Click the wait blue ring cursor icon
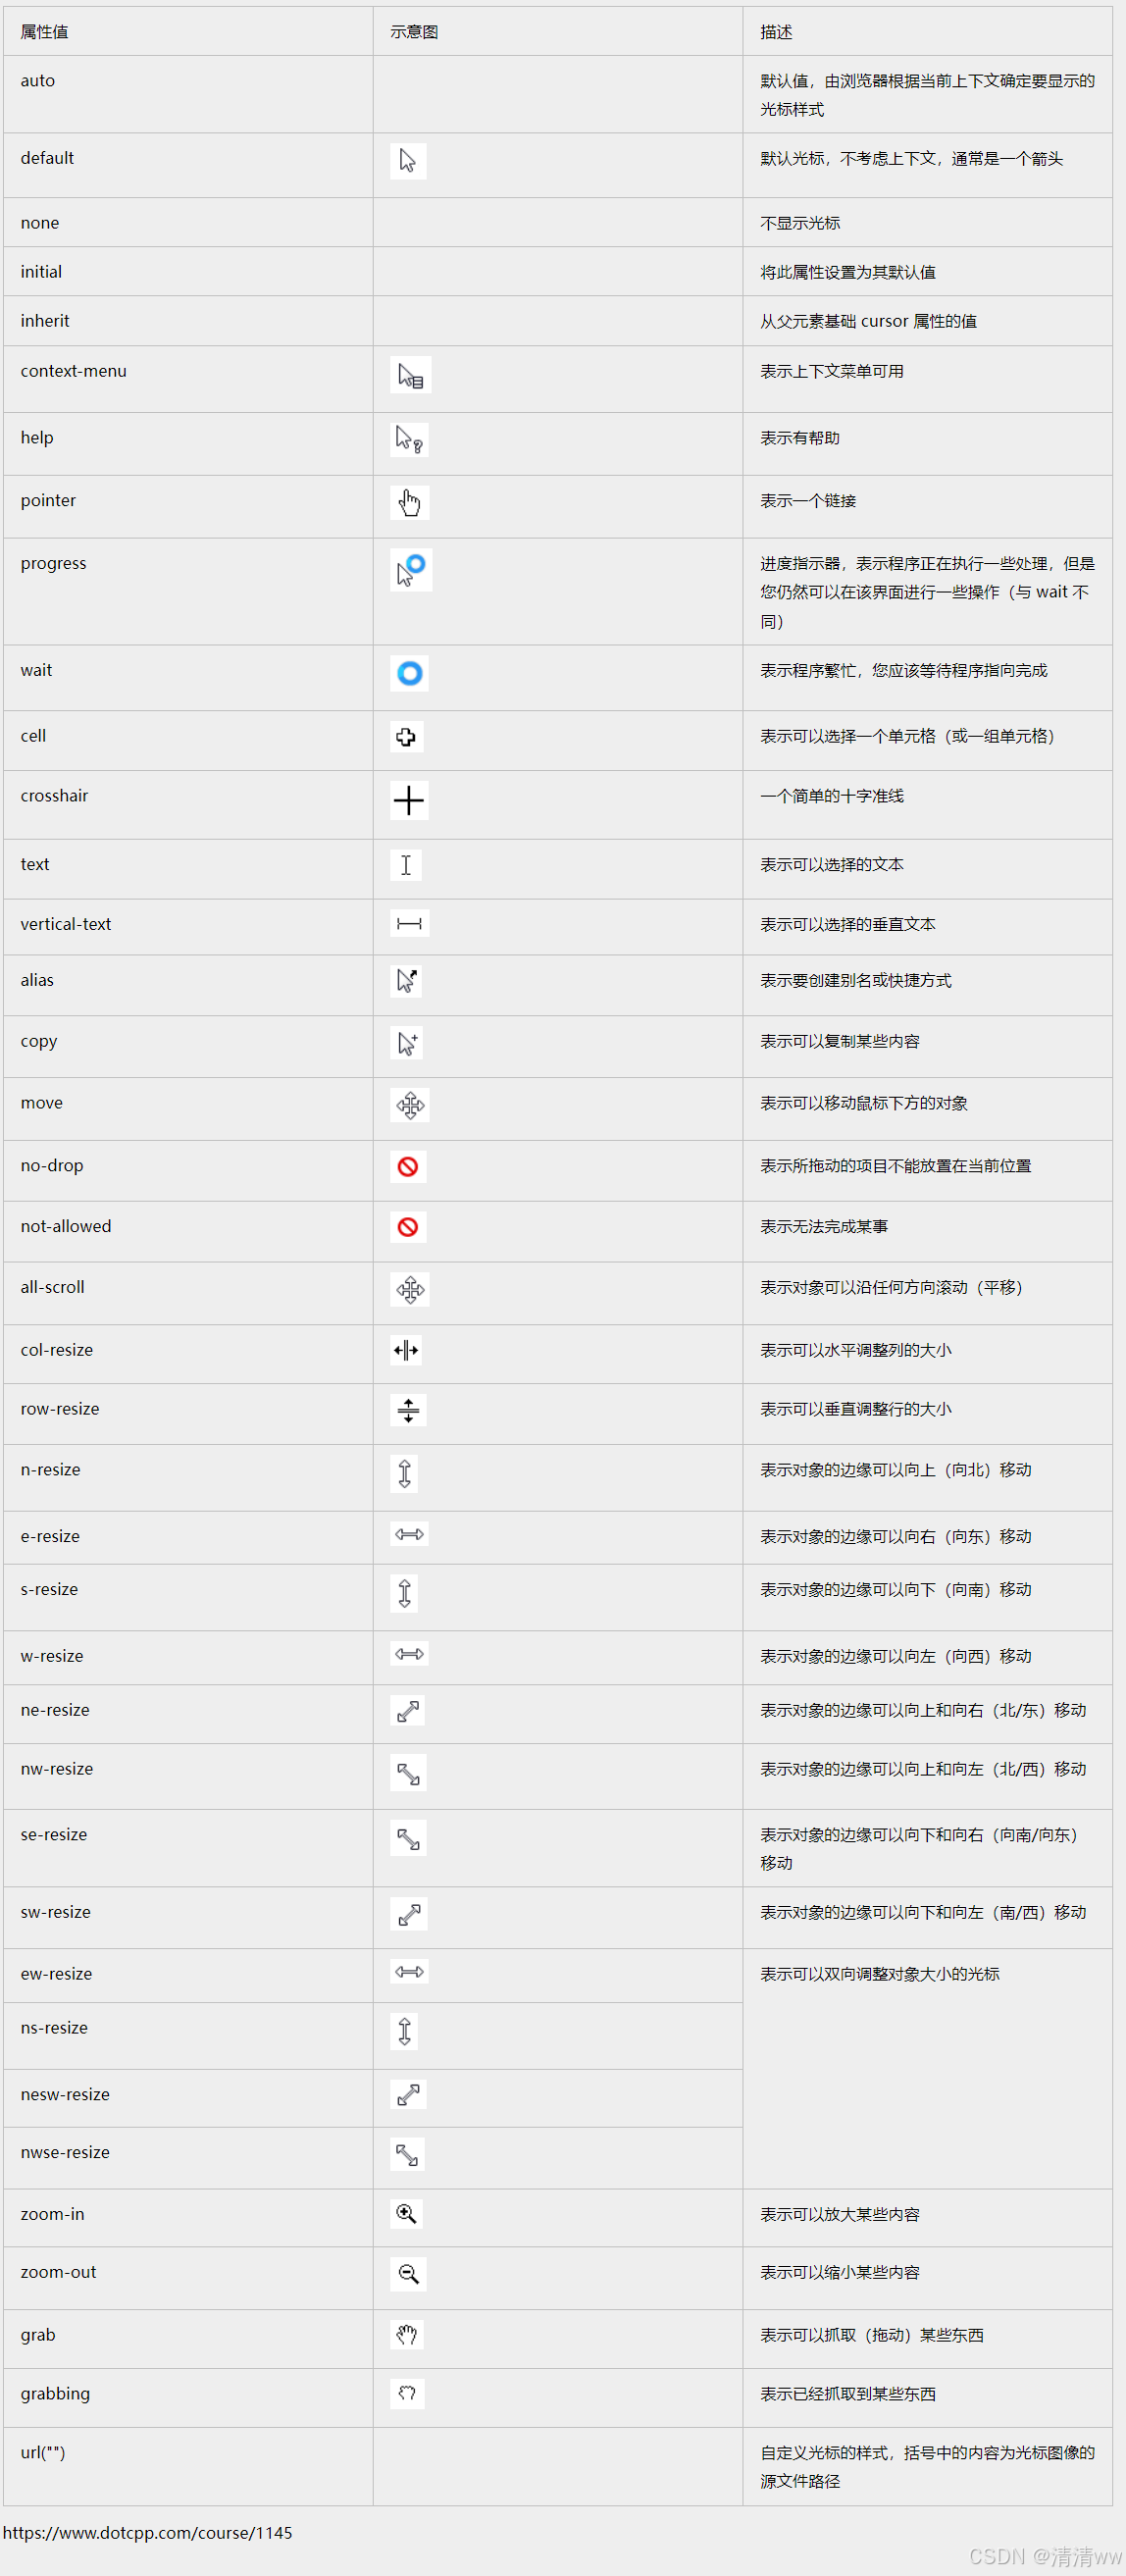 409,673
